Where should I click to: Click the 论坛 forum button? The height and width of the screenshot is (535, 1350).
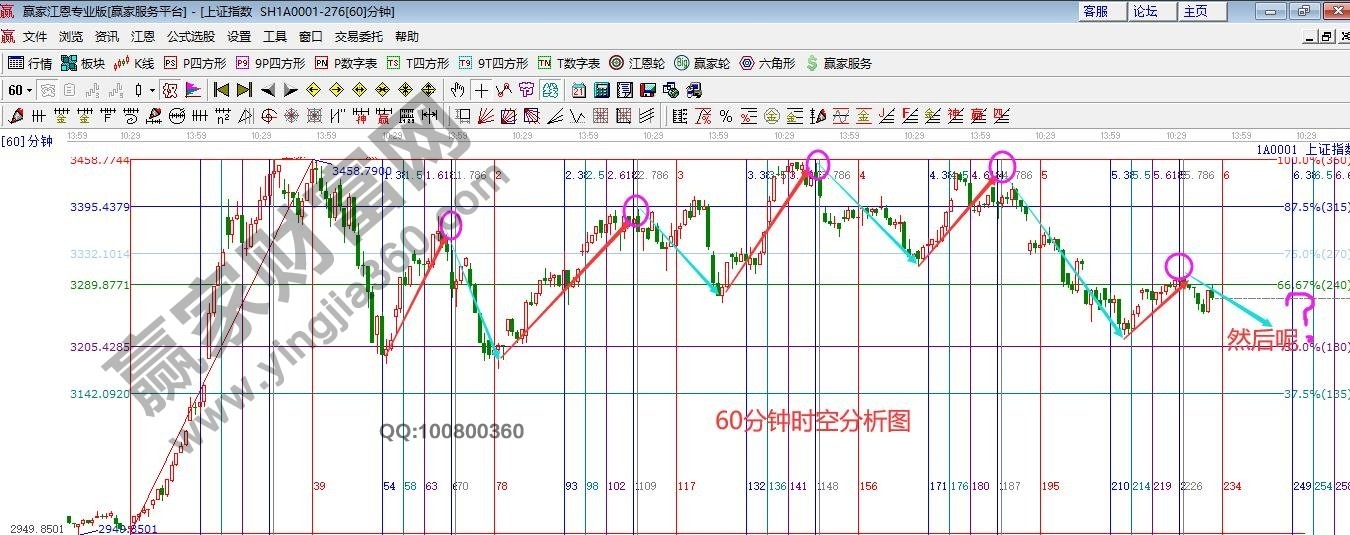coord(1145,11)
